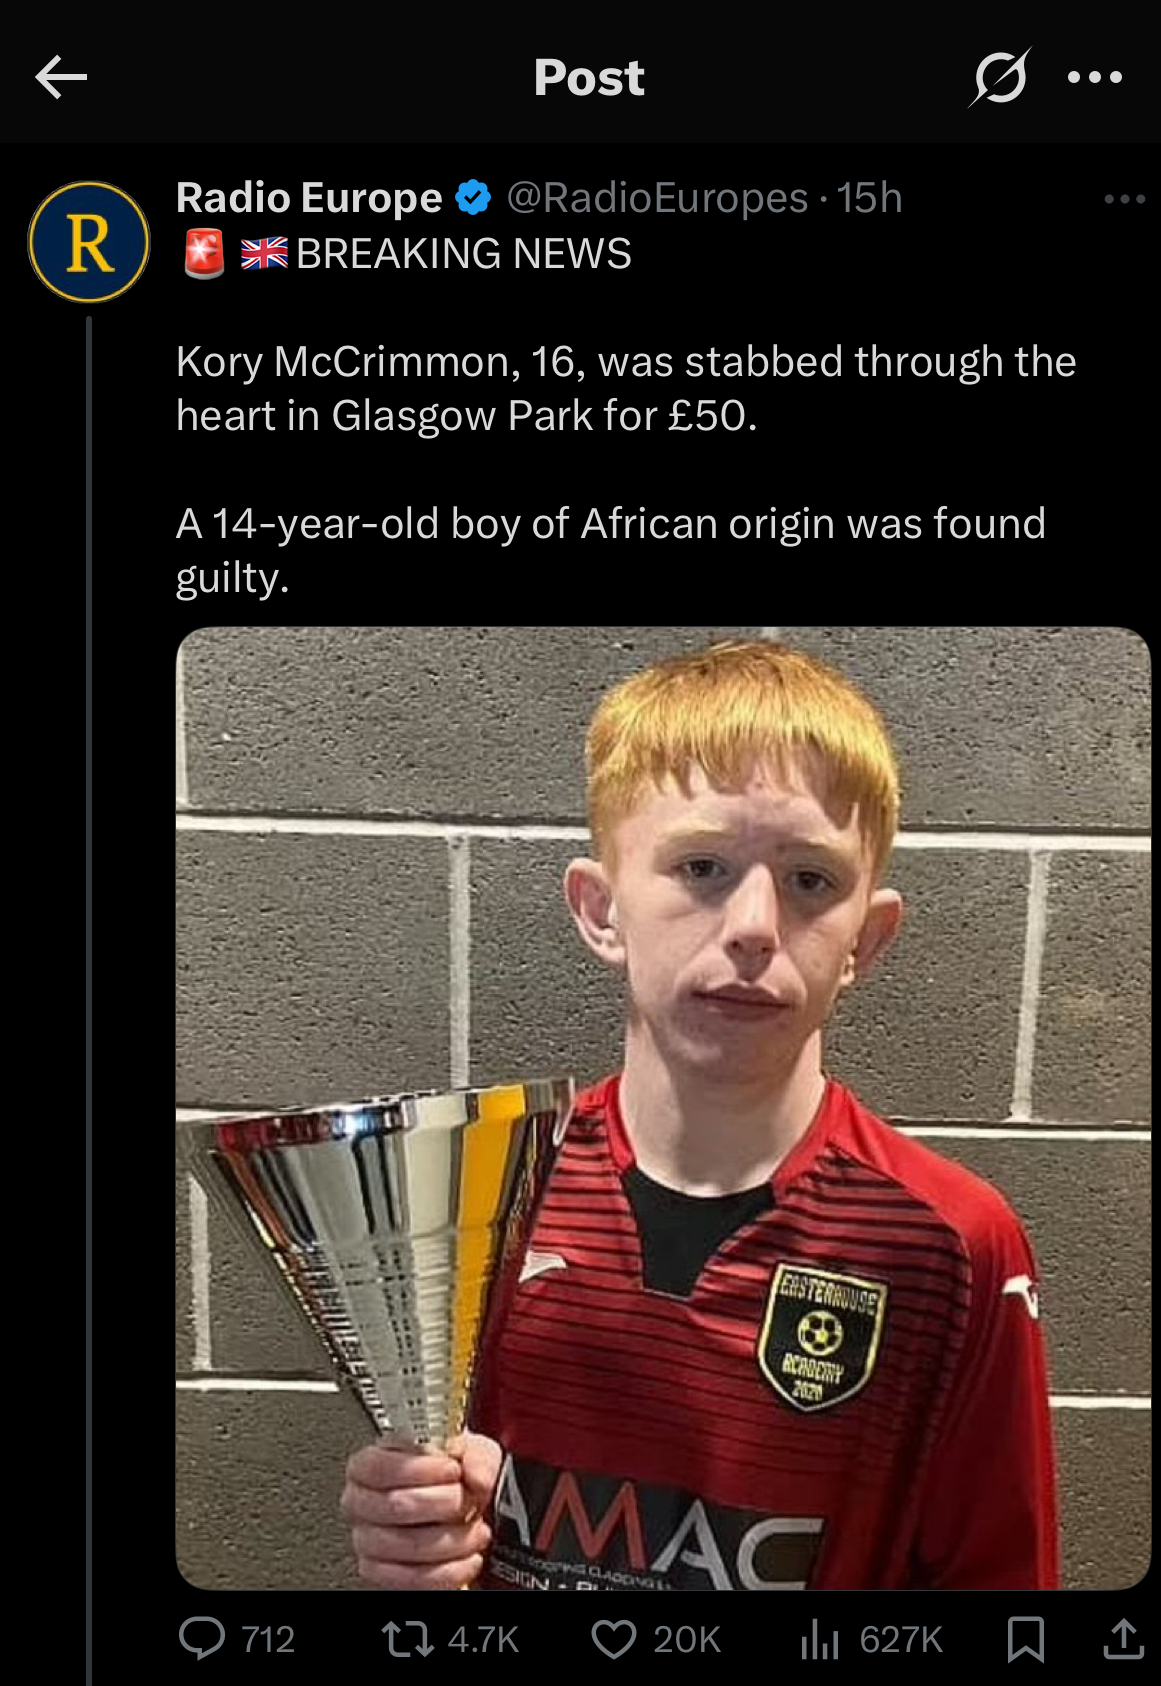Viewport: 1161px width, 1686px height.
Task: Like the post with the heart icon
Action: point(614,1639)
